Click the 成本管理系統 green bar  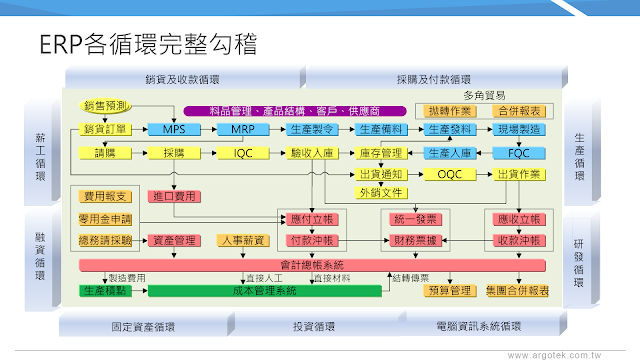(x=264, y=291)
